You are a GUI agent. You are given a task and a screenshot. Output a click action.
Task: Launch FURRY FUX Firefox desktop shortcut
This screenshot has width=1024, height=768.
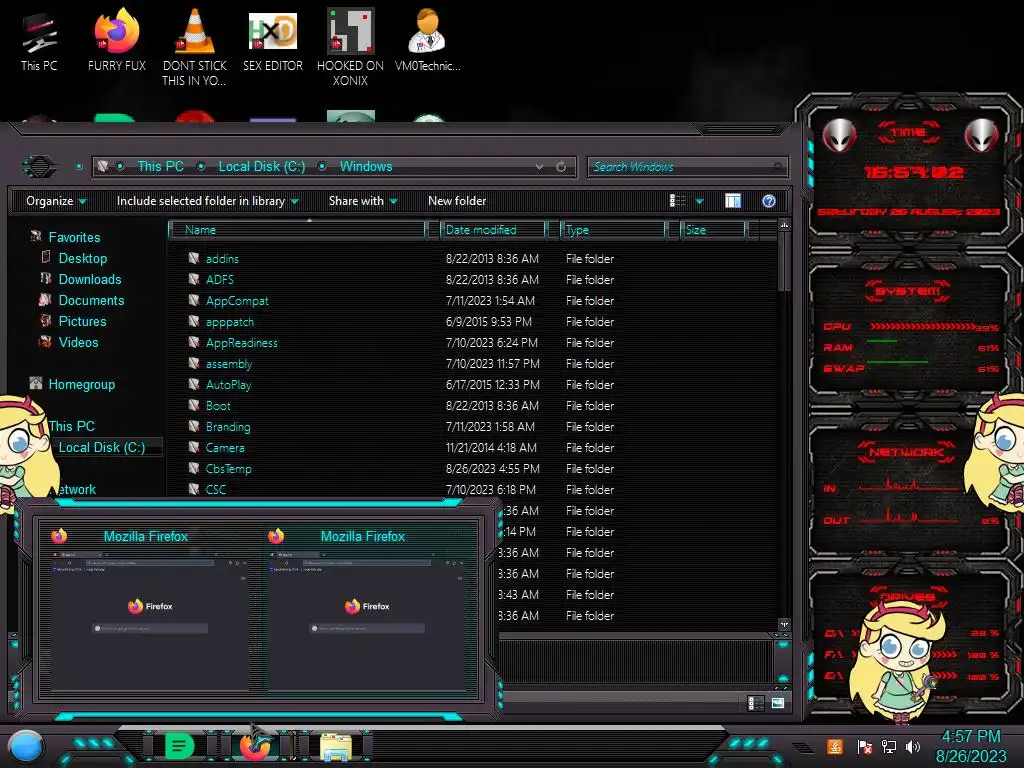coord(116,40)
